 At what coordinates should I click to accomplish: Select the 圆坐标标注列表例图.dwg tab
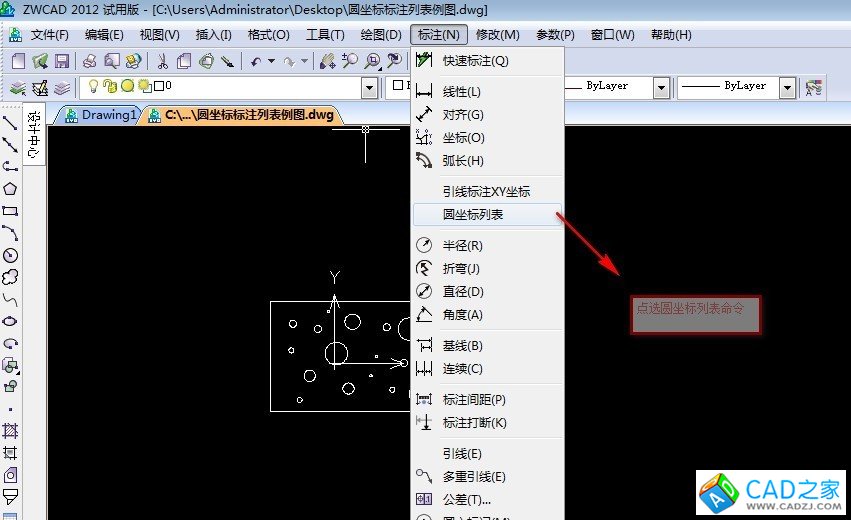[x=241, y=115]
